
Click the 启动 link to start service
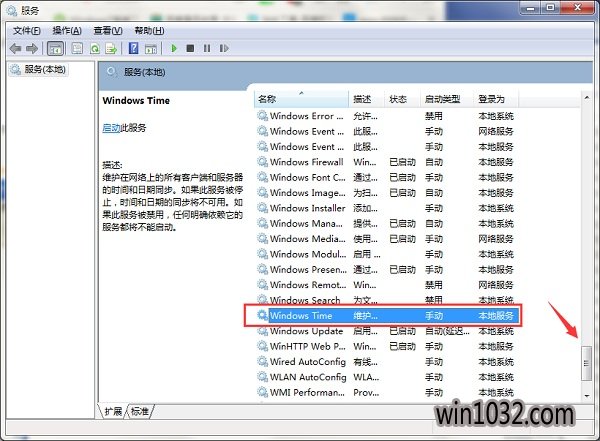(111, 128)
